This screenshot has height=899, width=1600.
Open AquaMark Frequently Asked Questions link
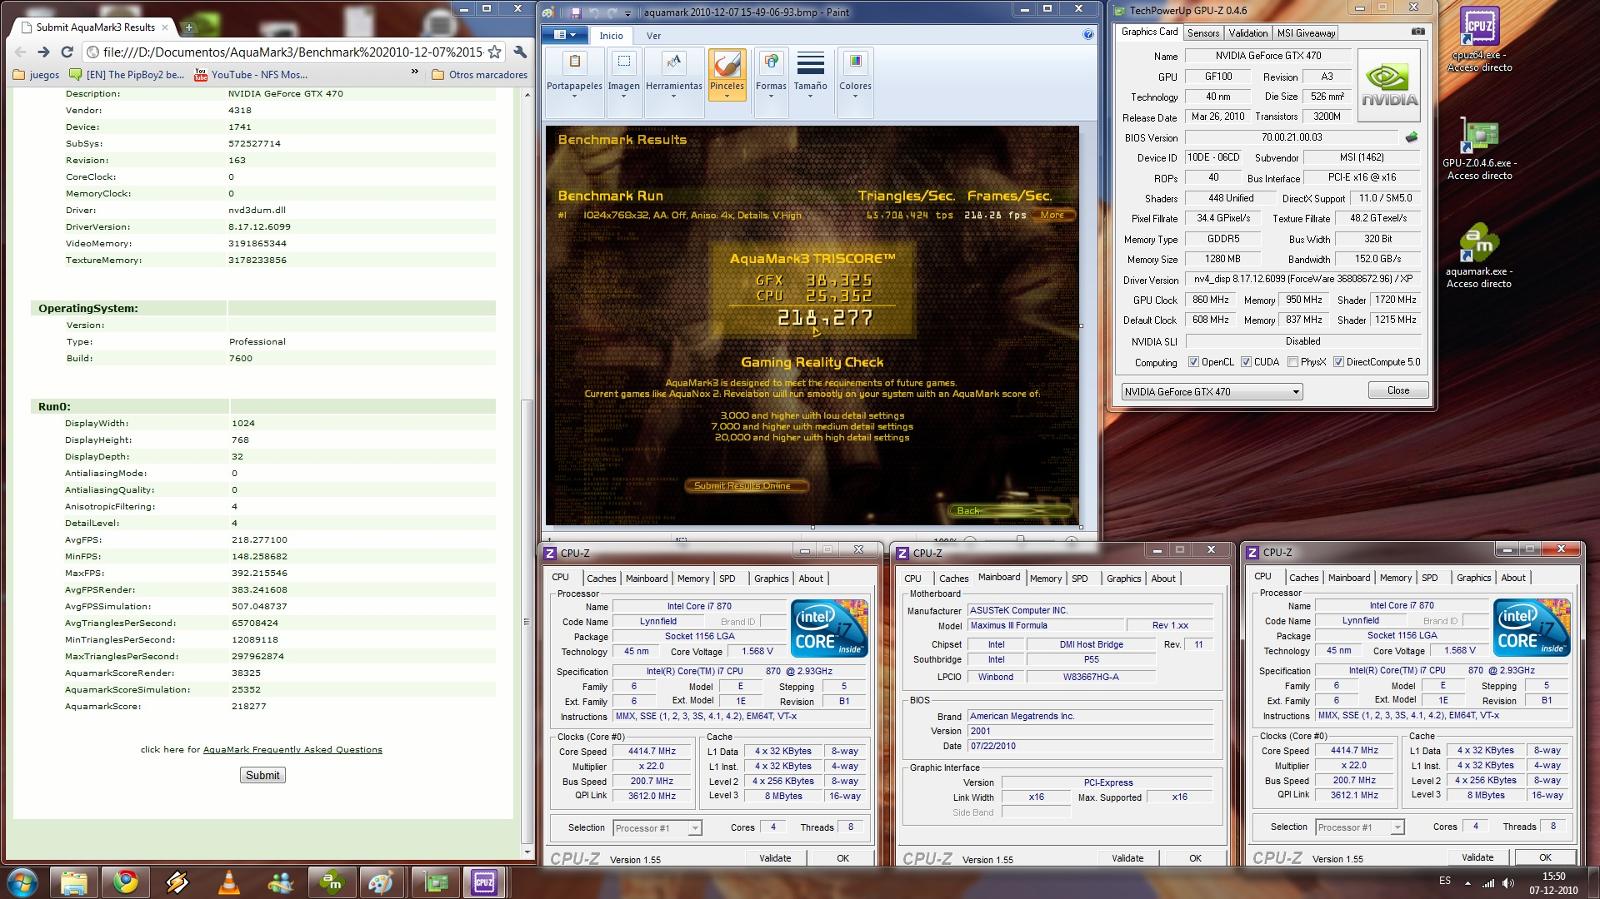click(292, 749)
